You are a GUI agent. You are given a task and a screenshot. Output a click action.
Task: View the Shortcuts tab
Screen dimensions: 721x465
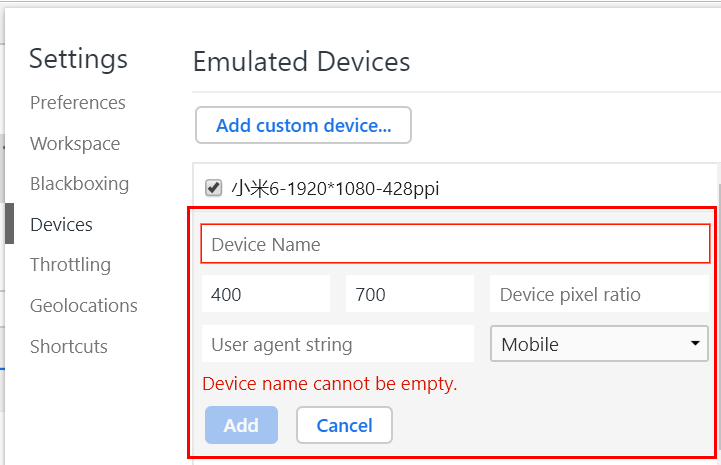point(69,346)
